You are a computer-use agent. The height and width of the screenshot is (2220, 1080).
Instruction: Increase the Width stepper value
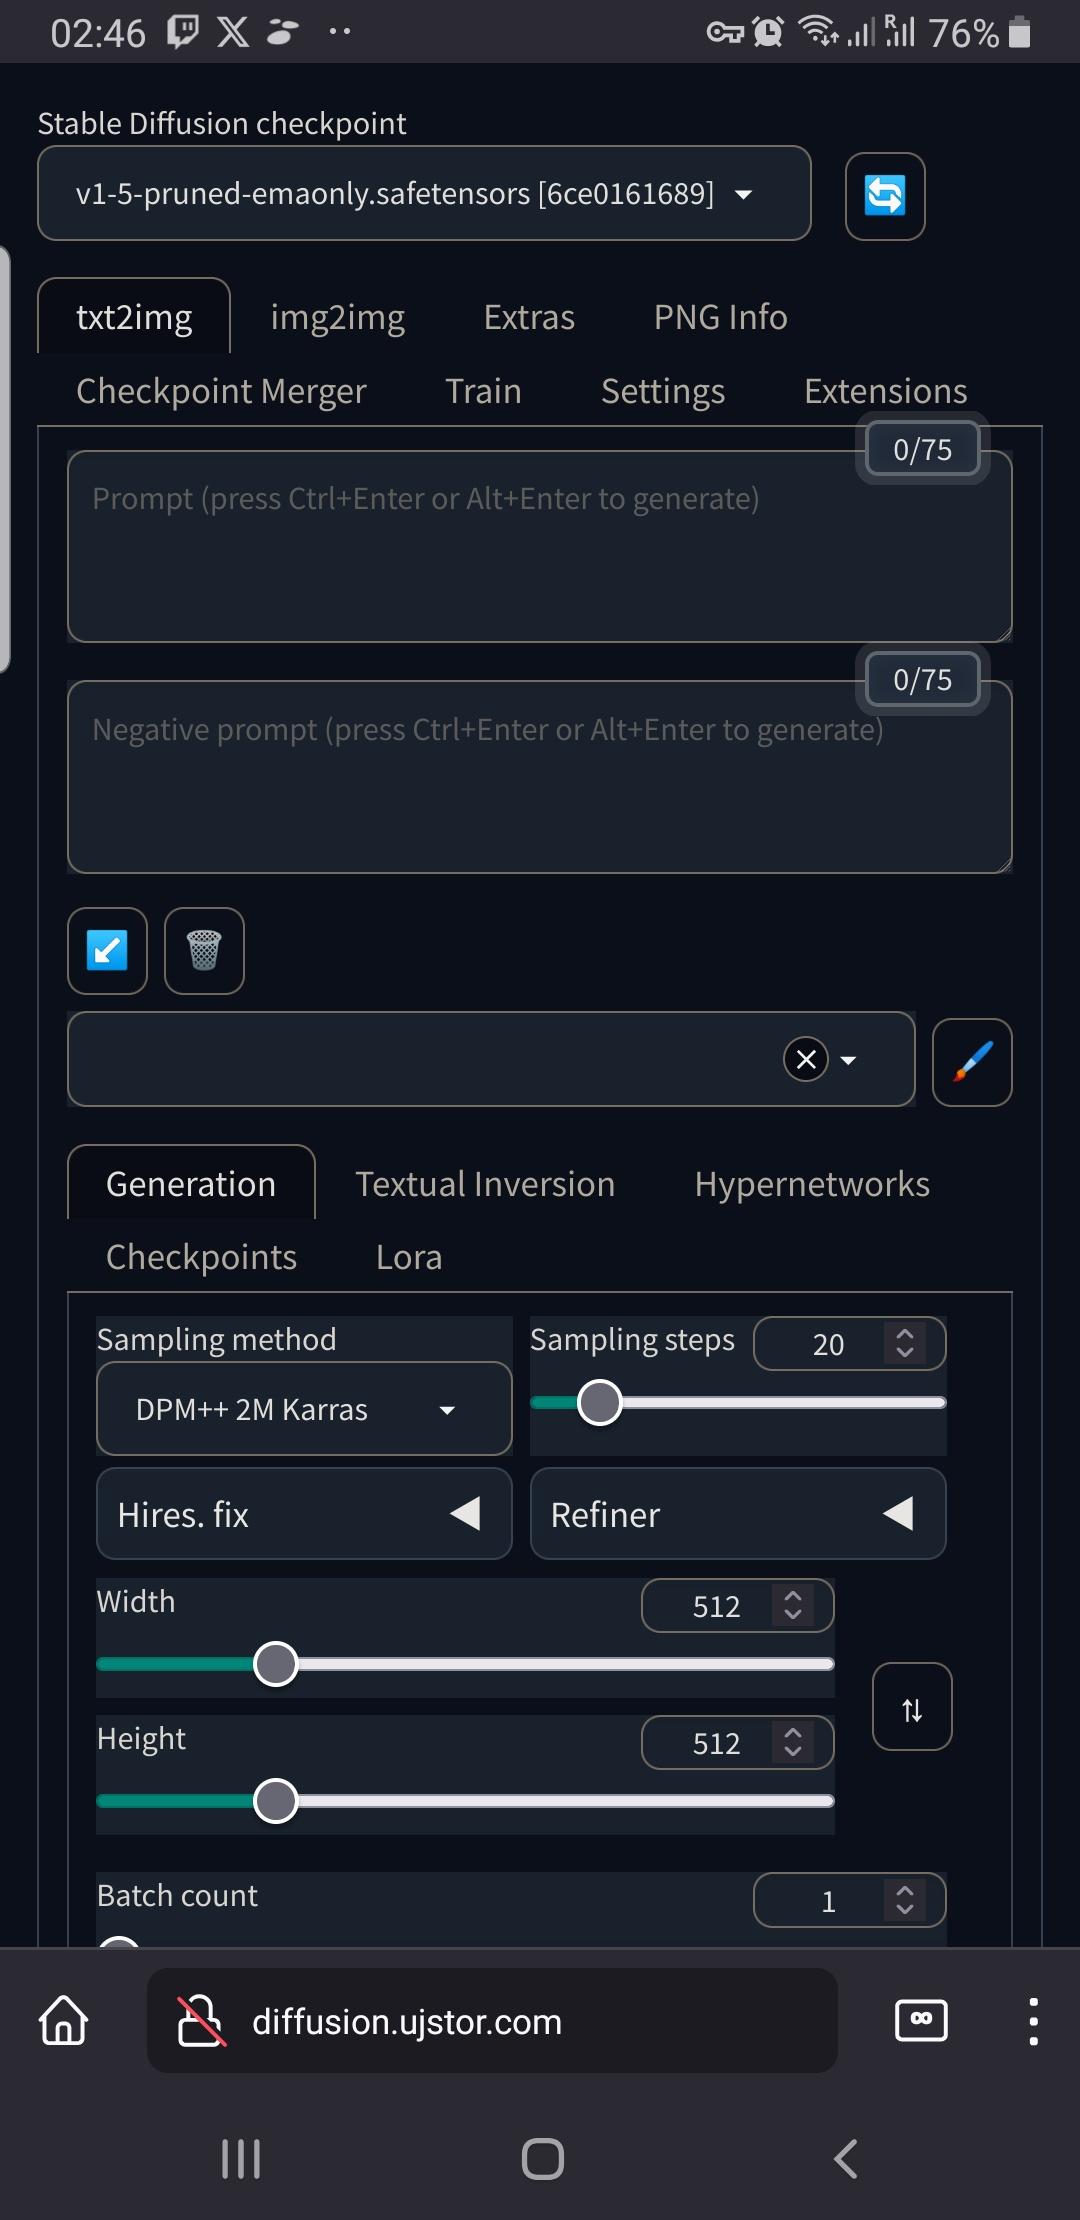[793, 1596]
